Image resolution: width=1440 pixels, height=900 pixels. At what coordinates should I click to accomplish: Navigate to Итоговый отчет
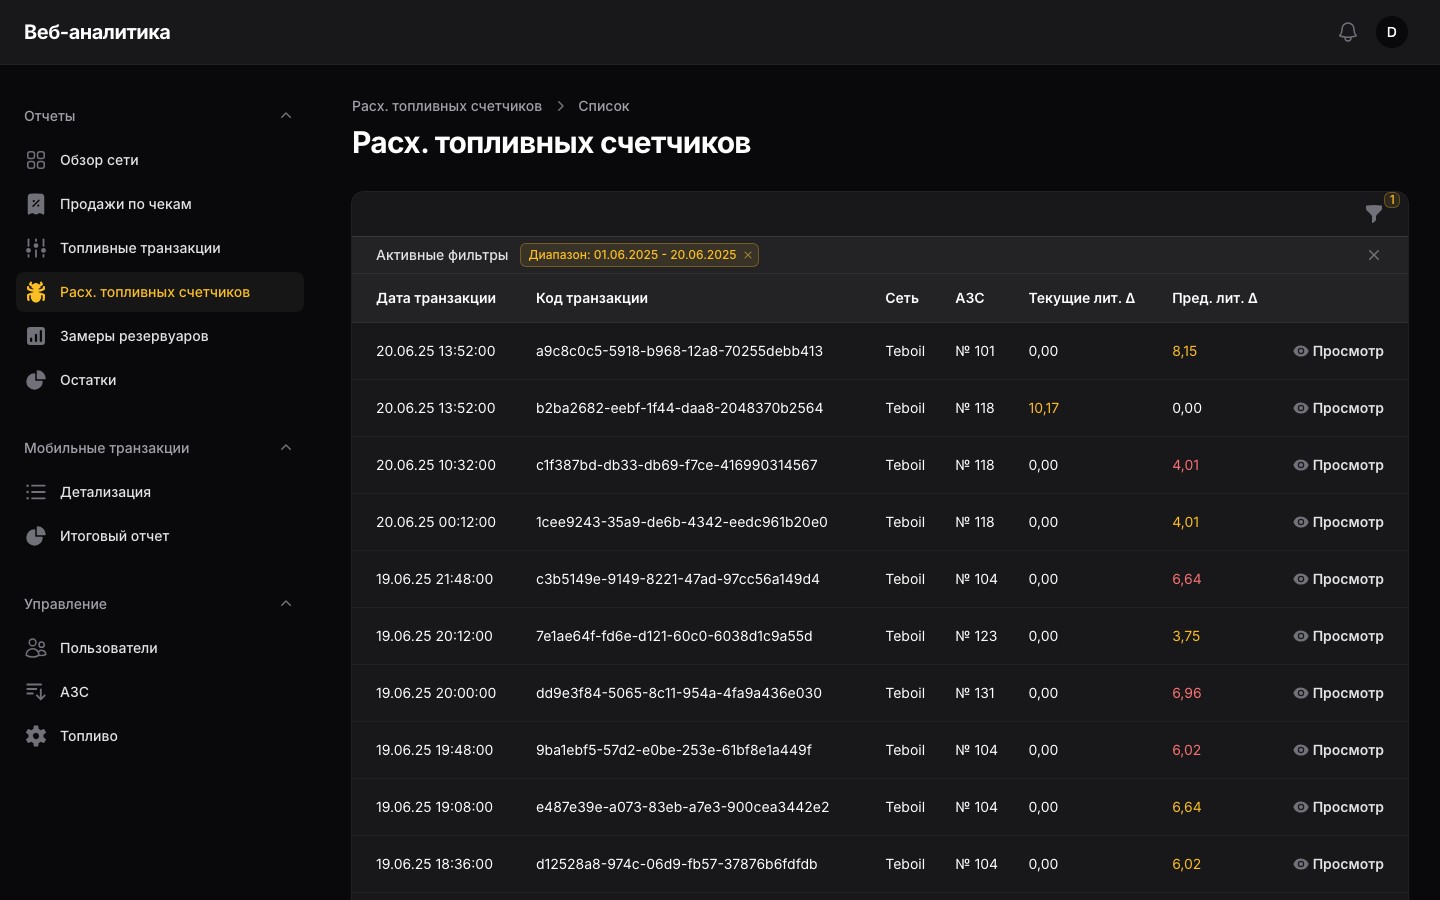[160, 536]
